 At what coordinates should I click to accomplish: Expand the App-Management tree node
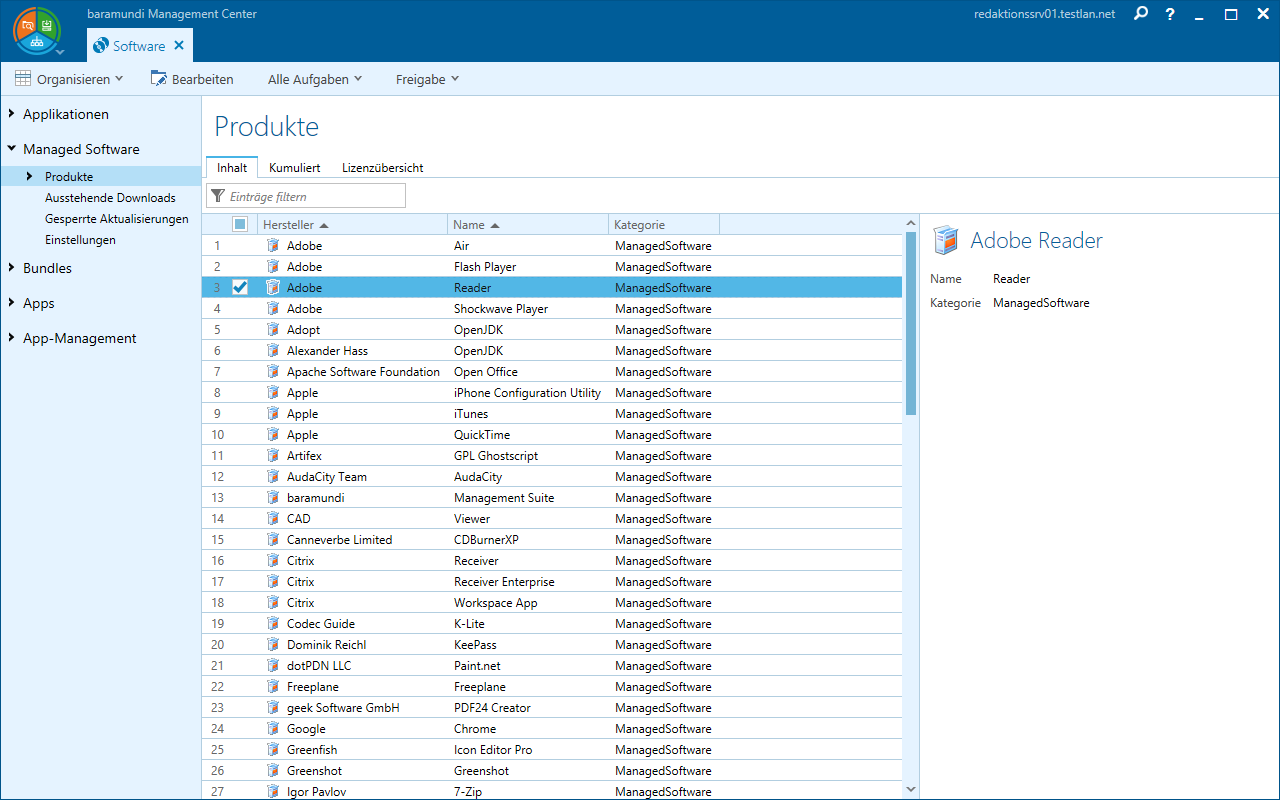click(x=11, y=338)
